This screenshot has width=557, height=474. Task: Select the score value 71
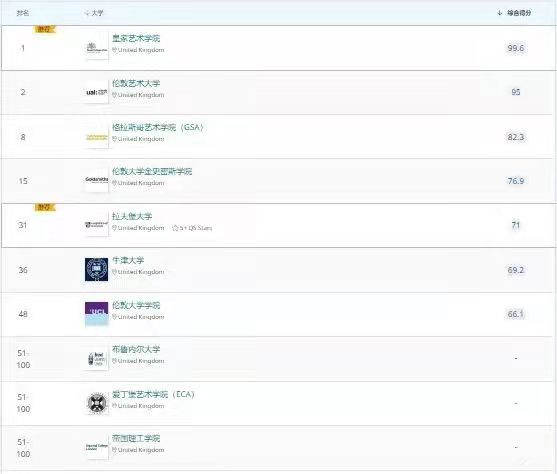pos(516,225)
